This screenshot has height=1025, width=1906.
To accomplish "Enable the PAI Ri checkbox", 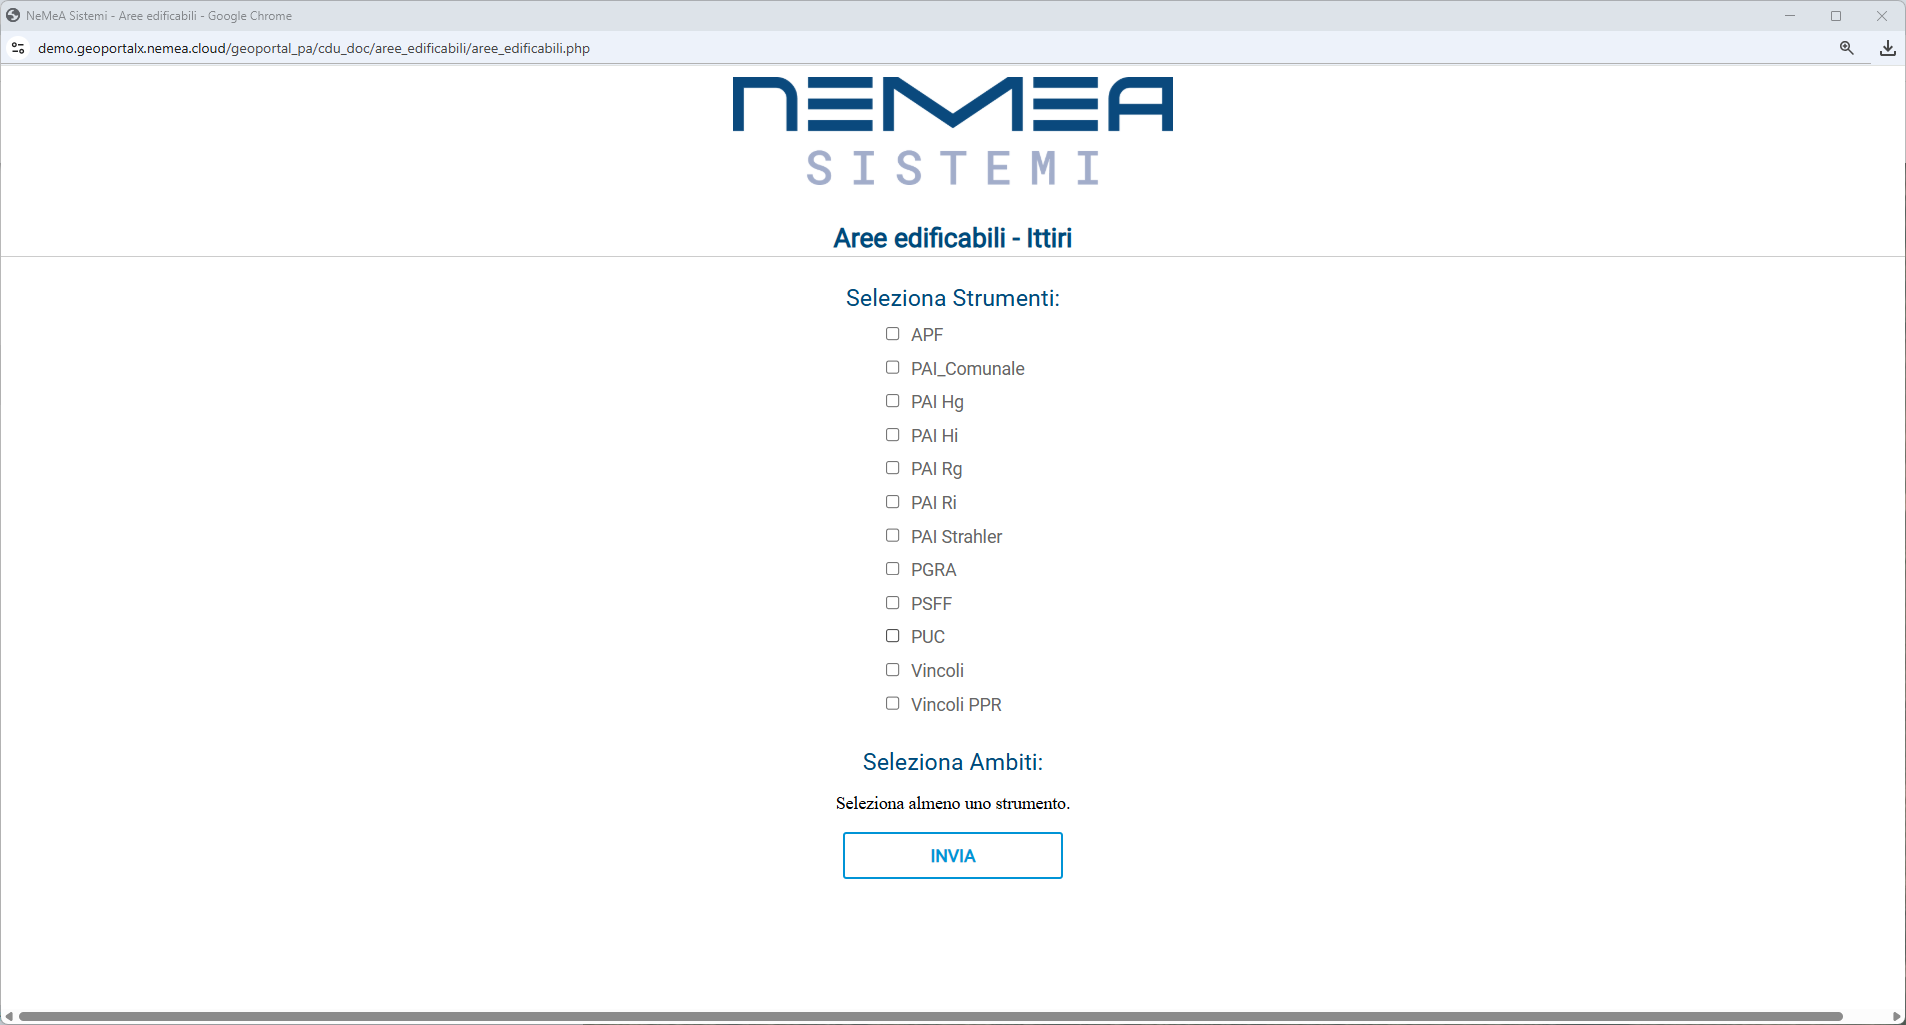I will (892, 502).
